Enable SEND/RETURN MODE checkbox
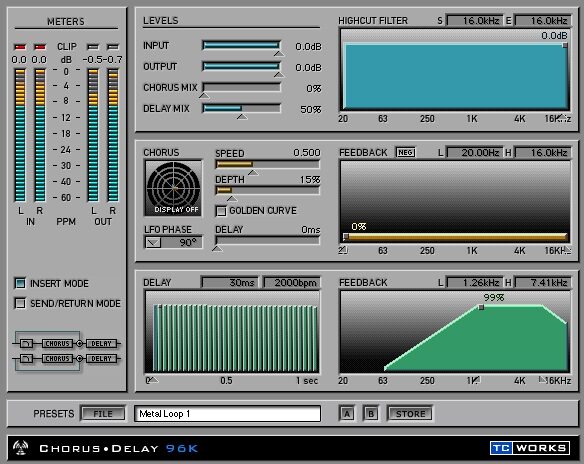 [x=20, y=303]
